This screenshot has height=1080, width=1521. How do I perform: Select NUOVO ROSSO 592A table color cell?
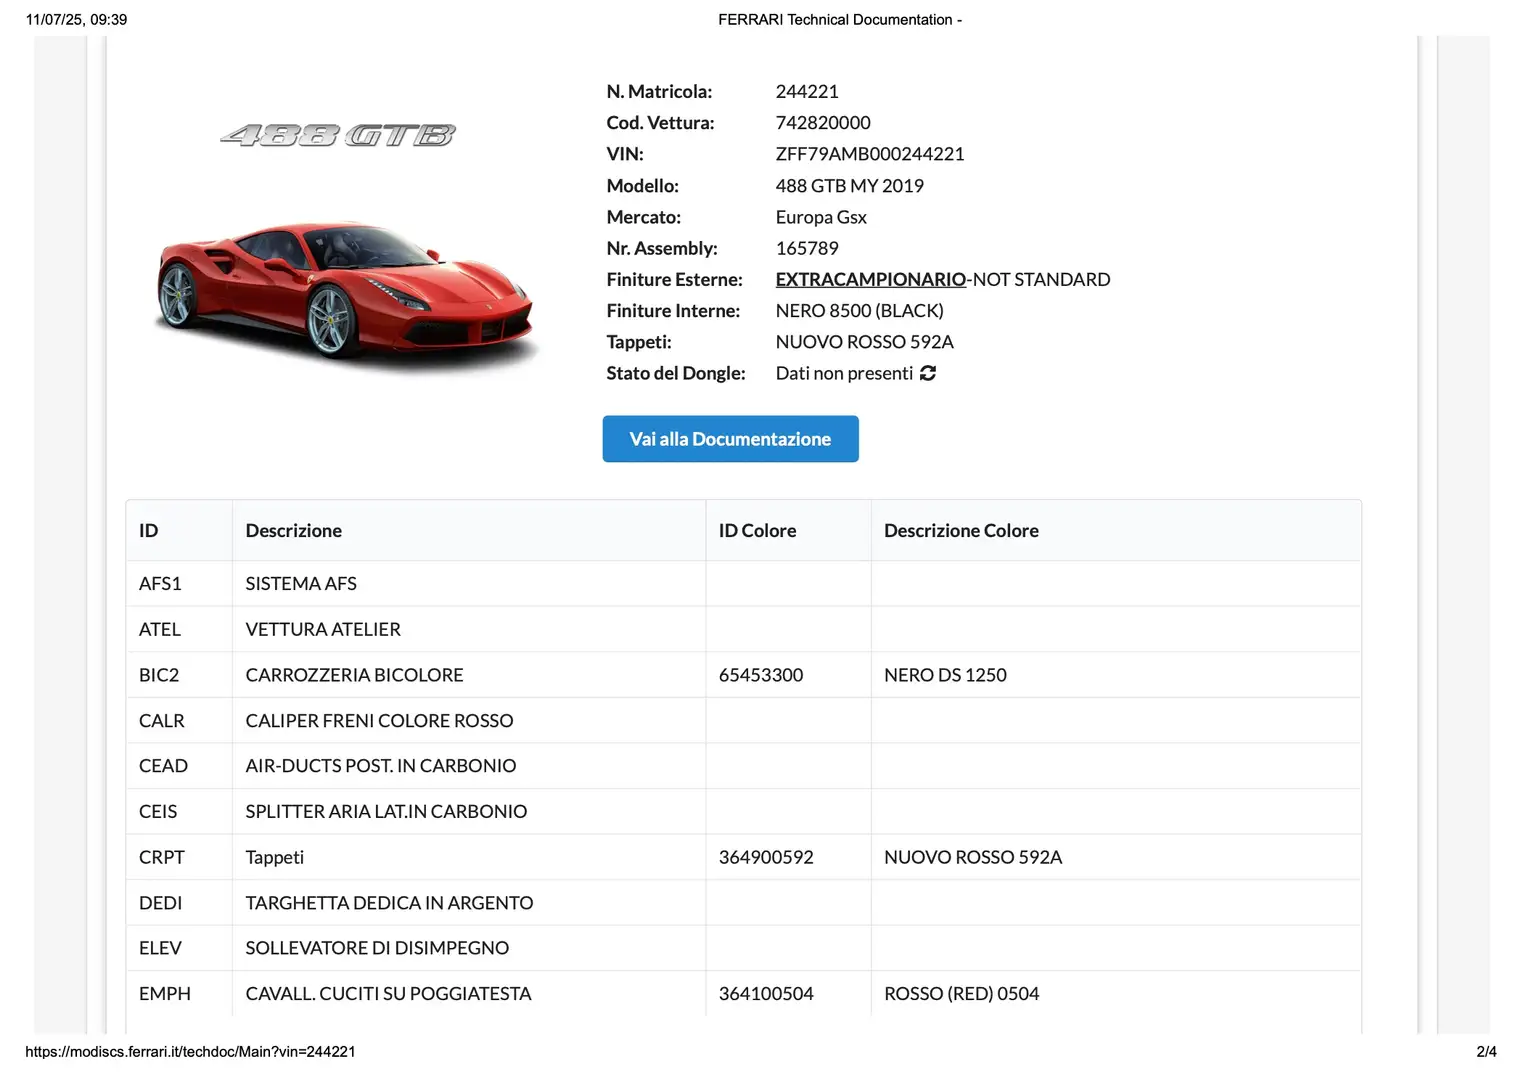[x=1116, y=858]
